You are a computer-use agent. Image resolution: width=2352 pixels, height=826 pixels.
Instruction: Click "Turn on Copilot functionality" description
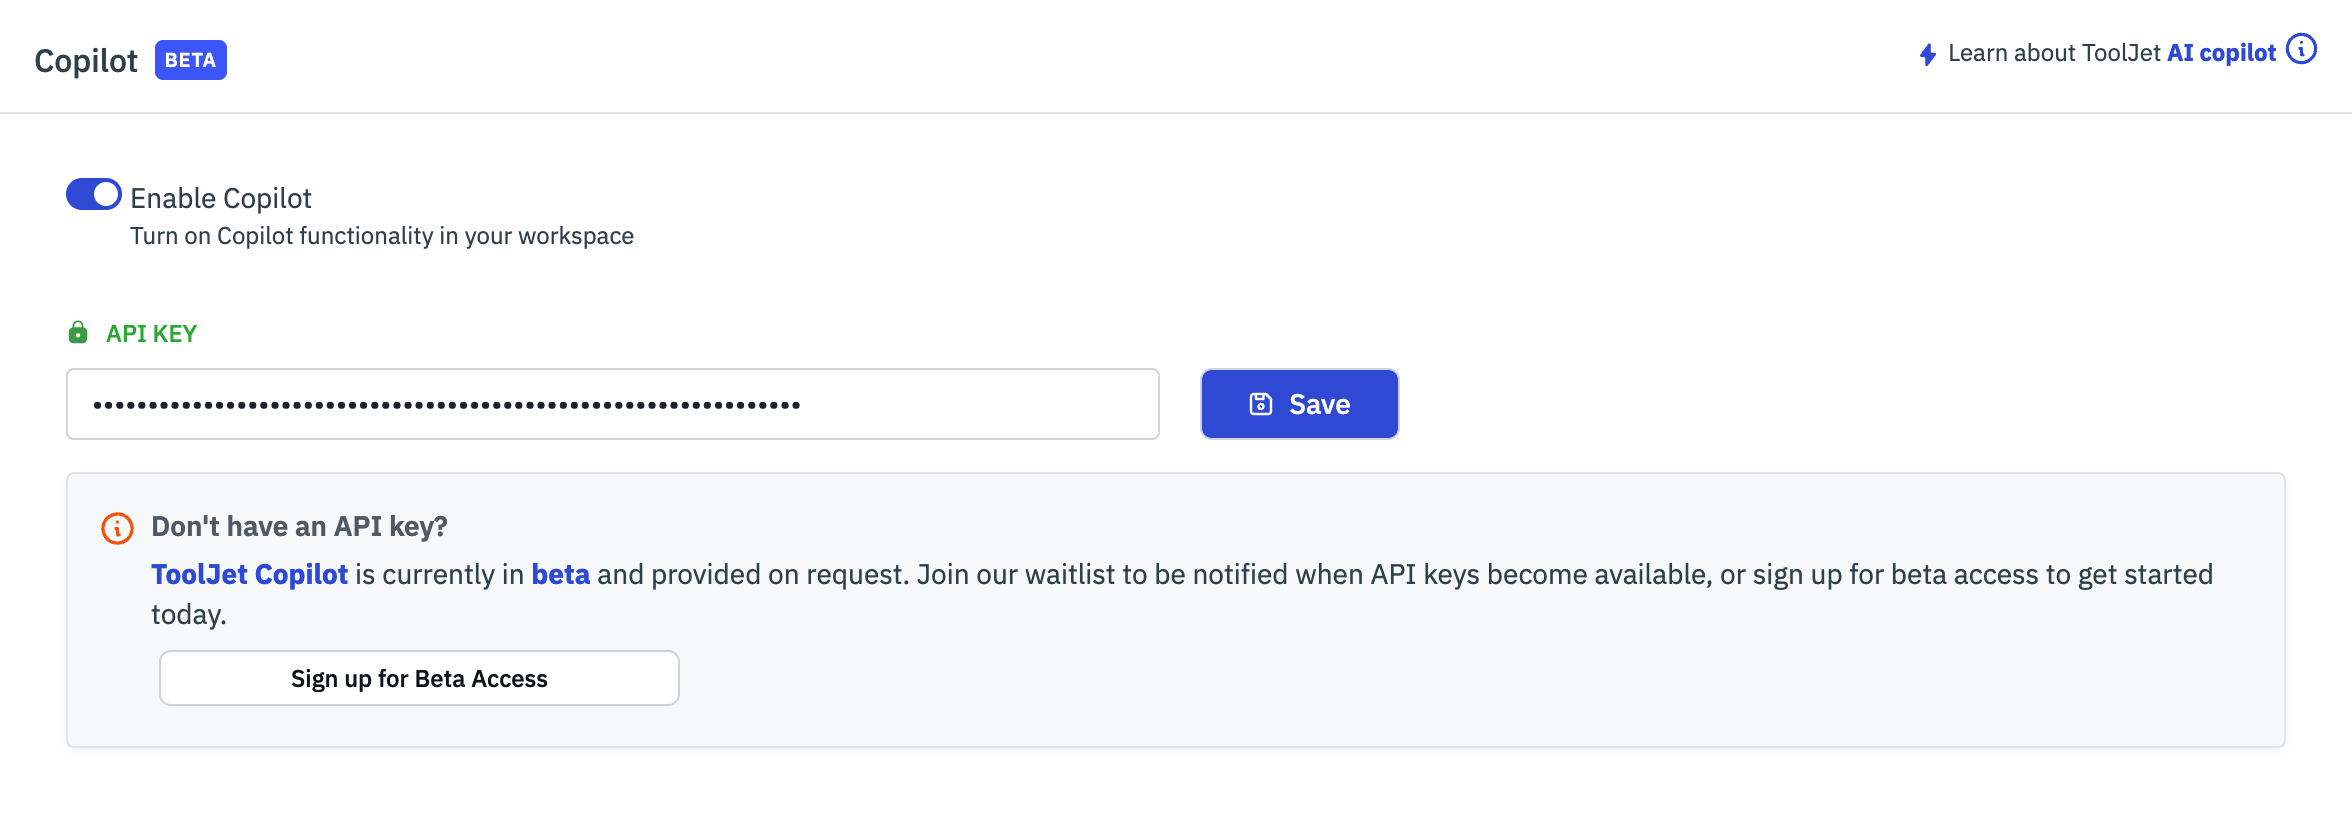[381, 236]
